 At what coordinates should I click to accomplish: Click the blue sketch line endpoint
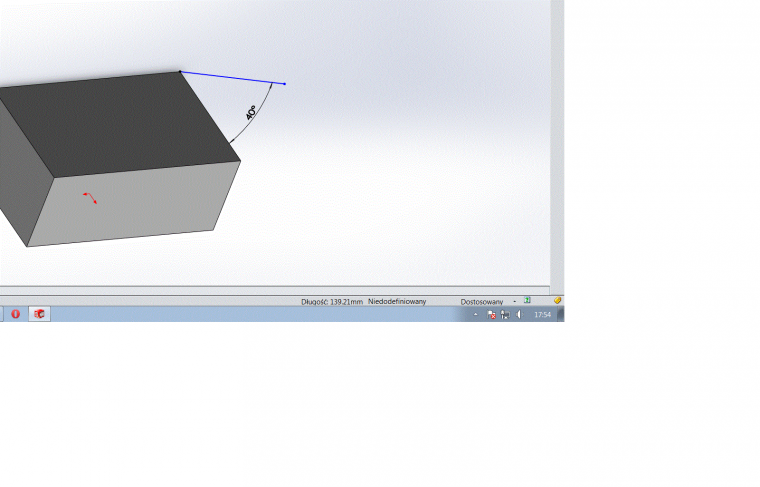point(285,84)
